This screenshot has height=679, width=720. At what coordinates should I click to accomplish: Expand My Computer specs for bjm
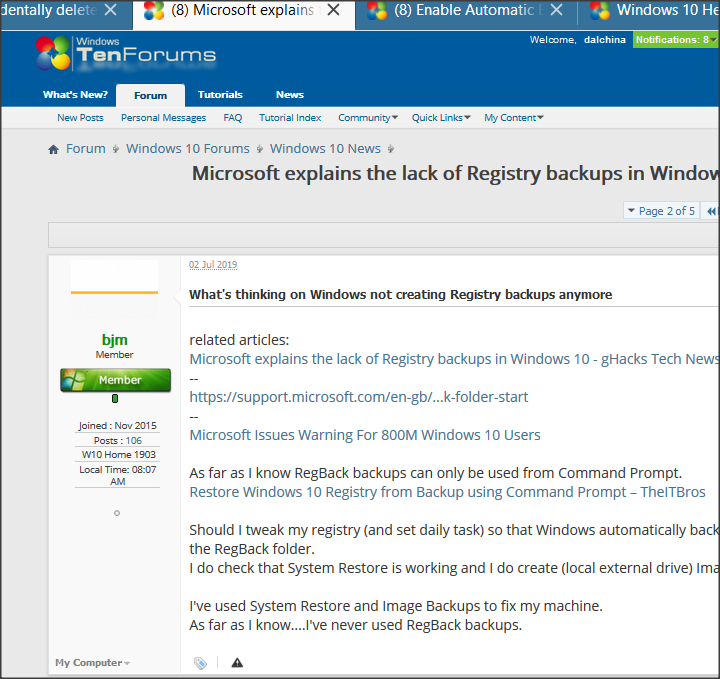point(93,662)
